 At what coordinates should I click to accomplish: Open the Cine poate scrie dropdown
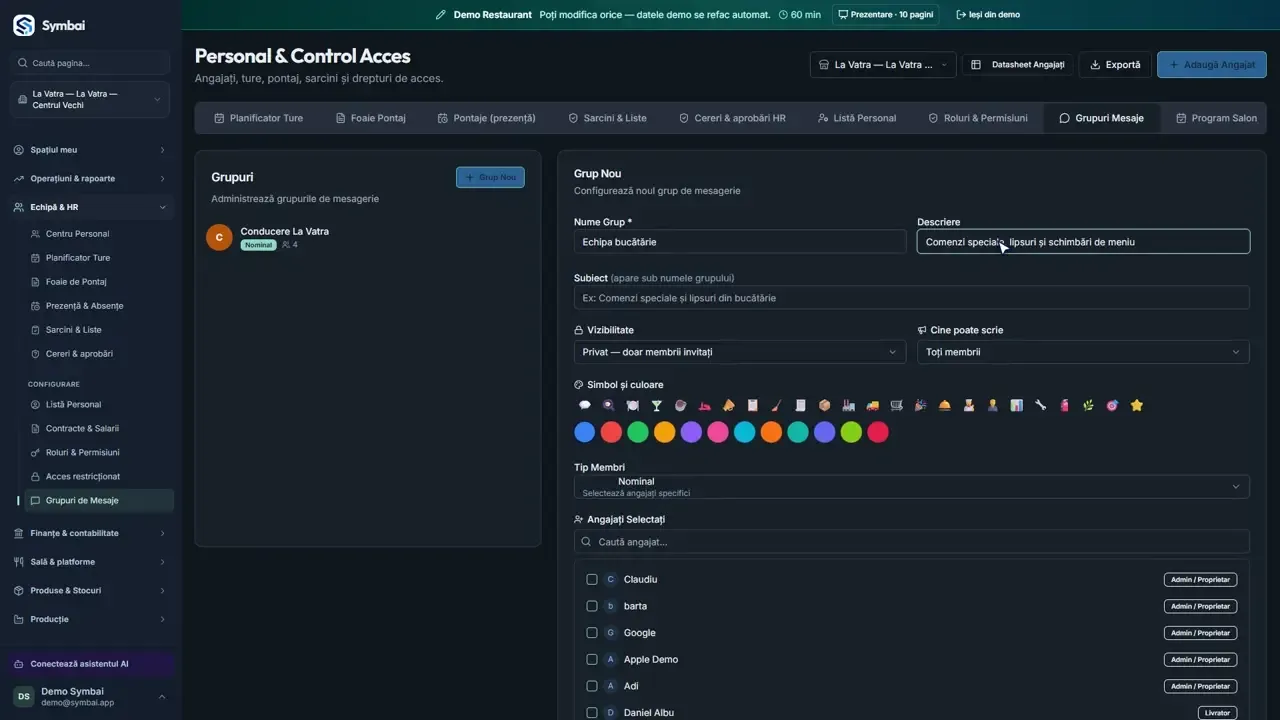point(1083,352)
